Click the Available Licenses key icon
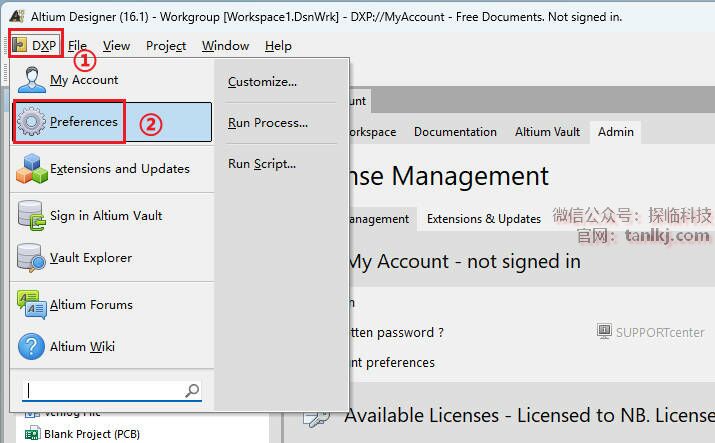The image size is (715, 443). point(316,417)
